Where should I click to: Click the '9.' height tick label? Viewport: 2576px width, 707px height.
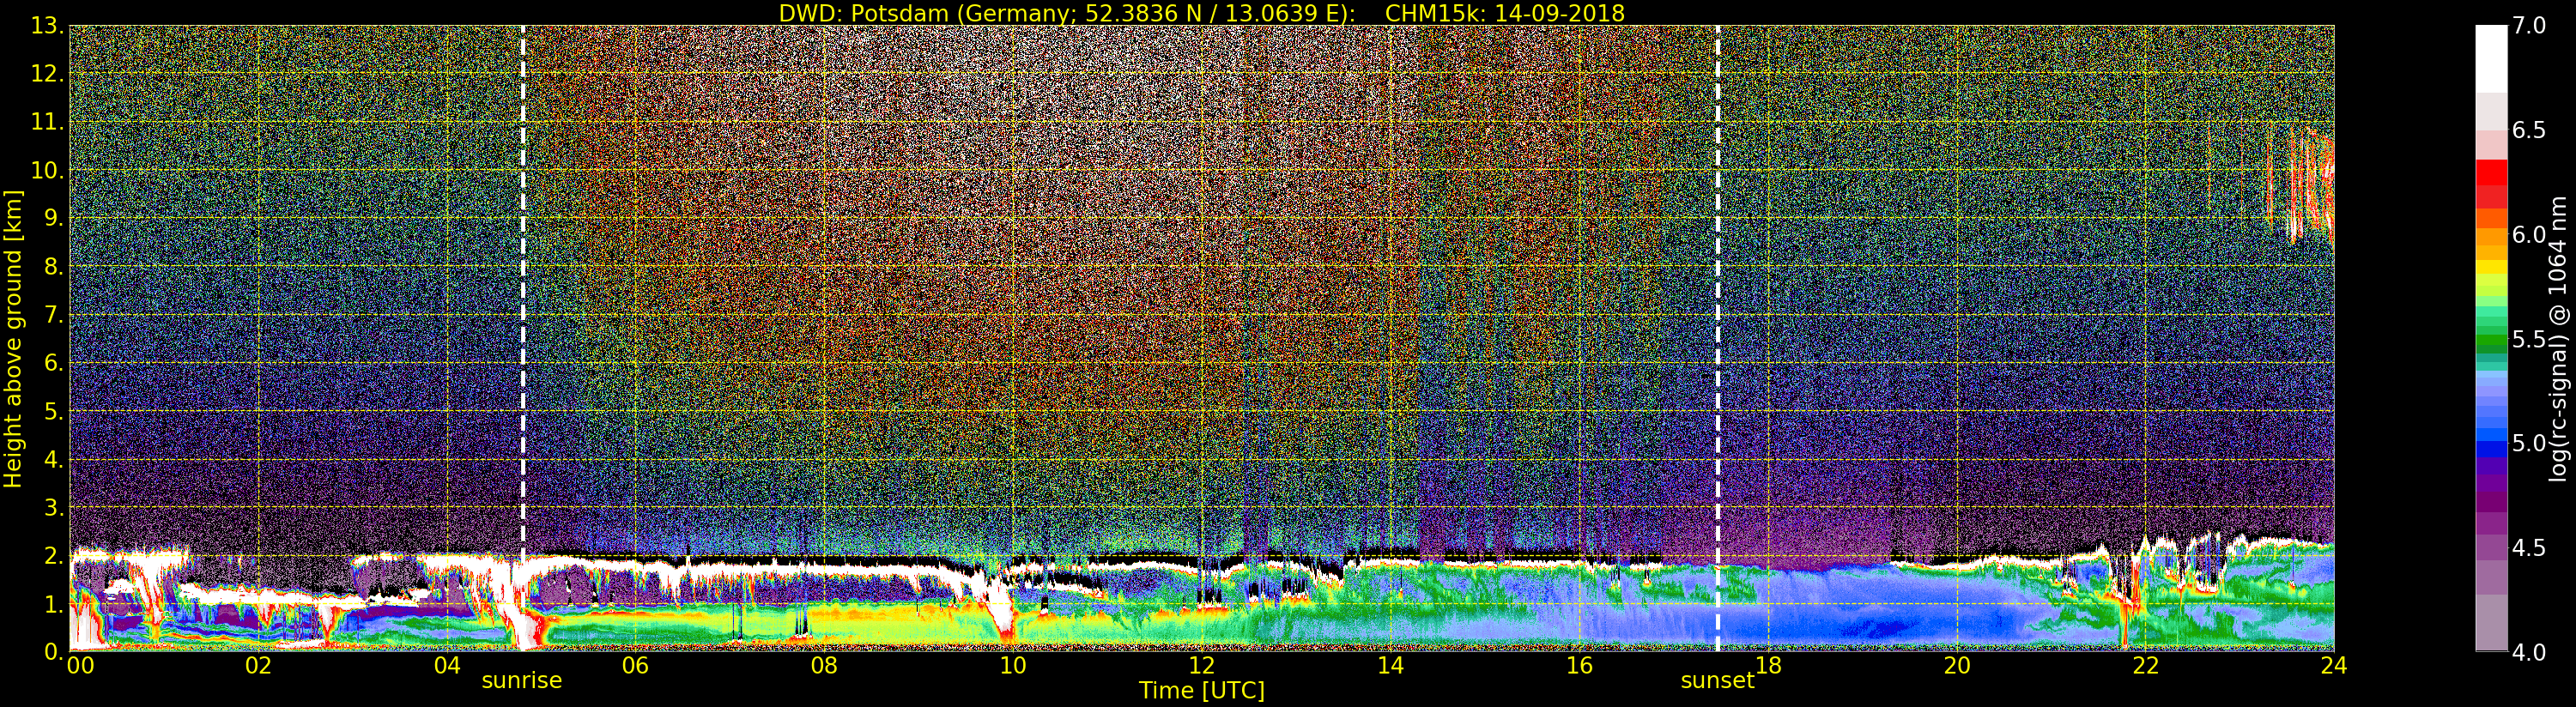click(x=54, y=218)
